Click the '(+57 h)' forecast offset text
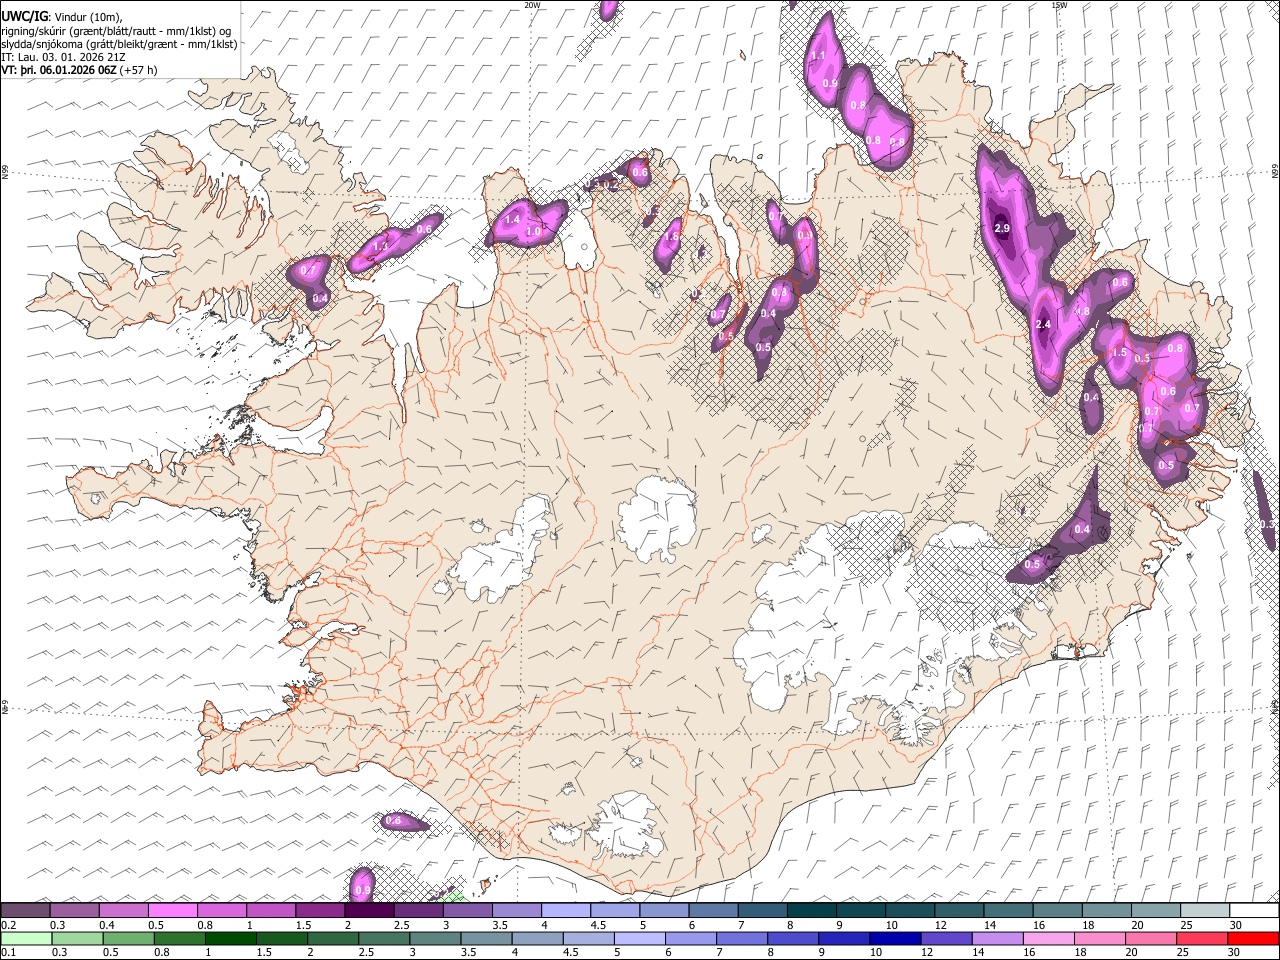The image size is (1280, 960). click(138, 71)
